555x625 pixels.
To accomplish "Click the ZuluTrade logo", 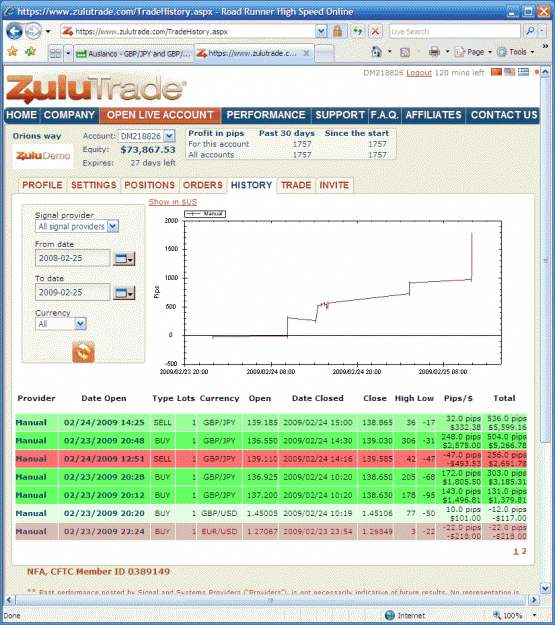I will (x=96, y=88).
